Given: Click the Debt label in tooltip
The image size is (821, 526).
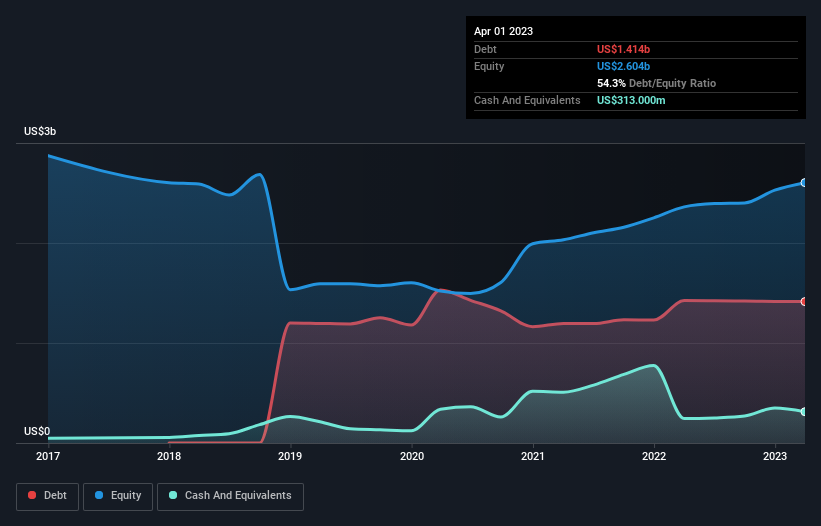Looking at the screenshot, I should tap(485, 49).
